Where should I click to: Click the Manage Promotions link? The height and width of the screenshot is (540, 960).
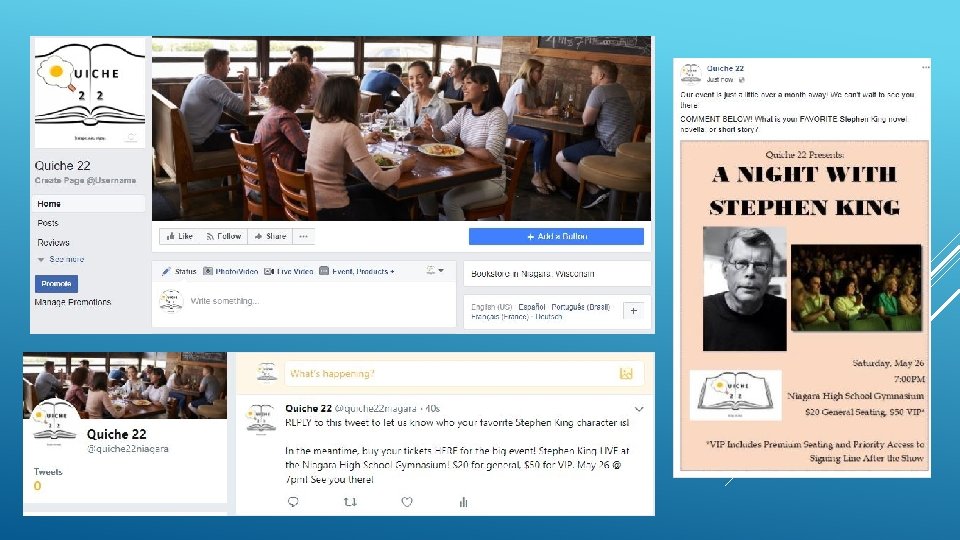[x=73, y=302]
